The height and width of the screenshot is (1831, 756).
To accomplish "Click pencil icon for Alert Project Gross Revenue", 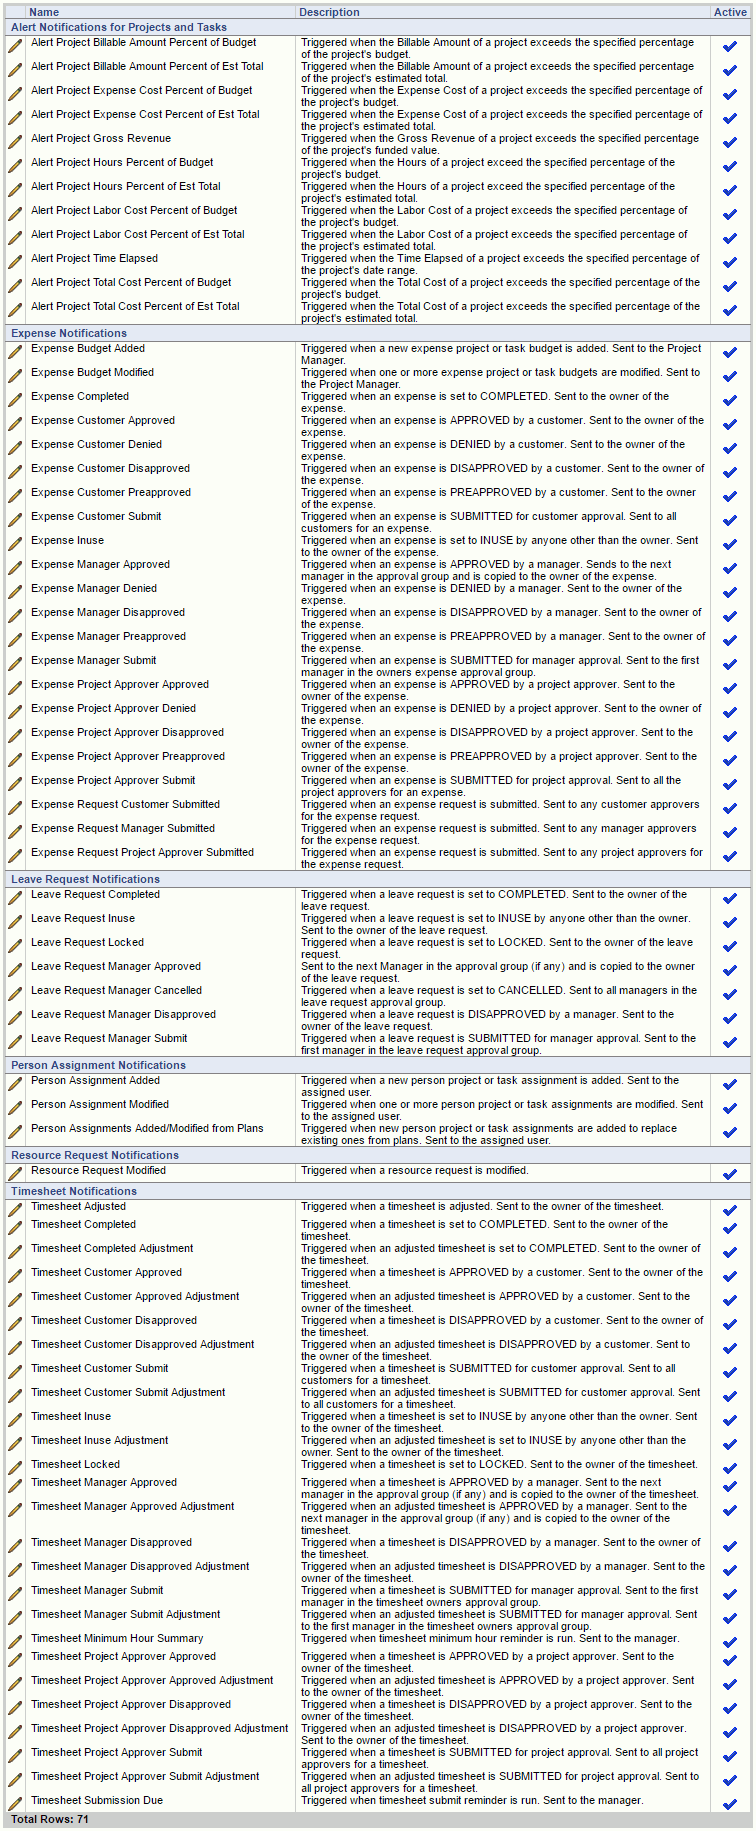I will (15, 142).
